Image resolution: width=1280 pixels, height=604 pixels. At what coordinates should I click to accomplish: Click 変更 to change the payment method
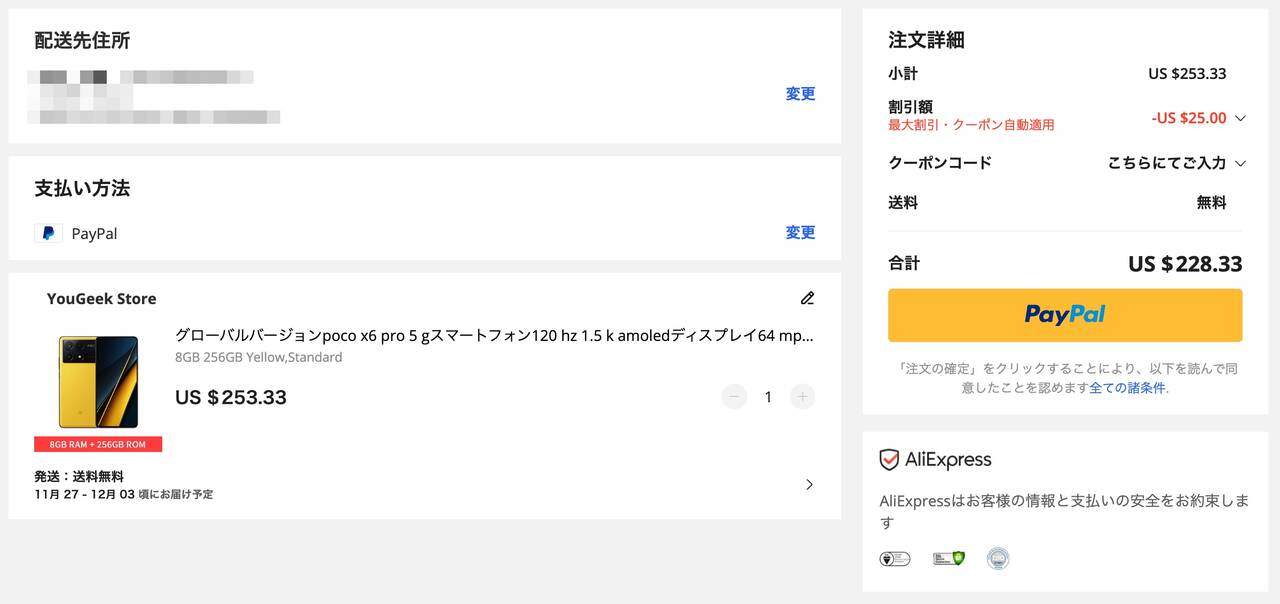[800, 233]
